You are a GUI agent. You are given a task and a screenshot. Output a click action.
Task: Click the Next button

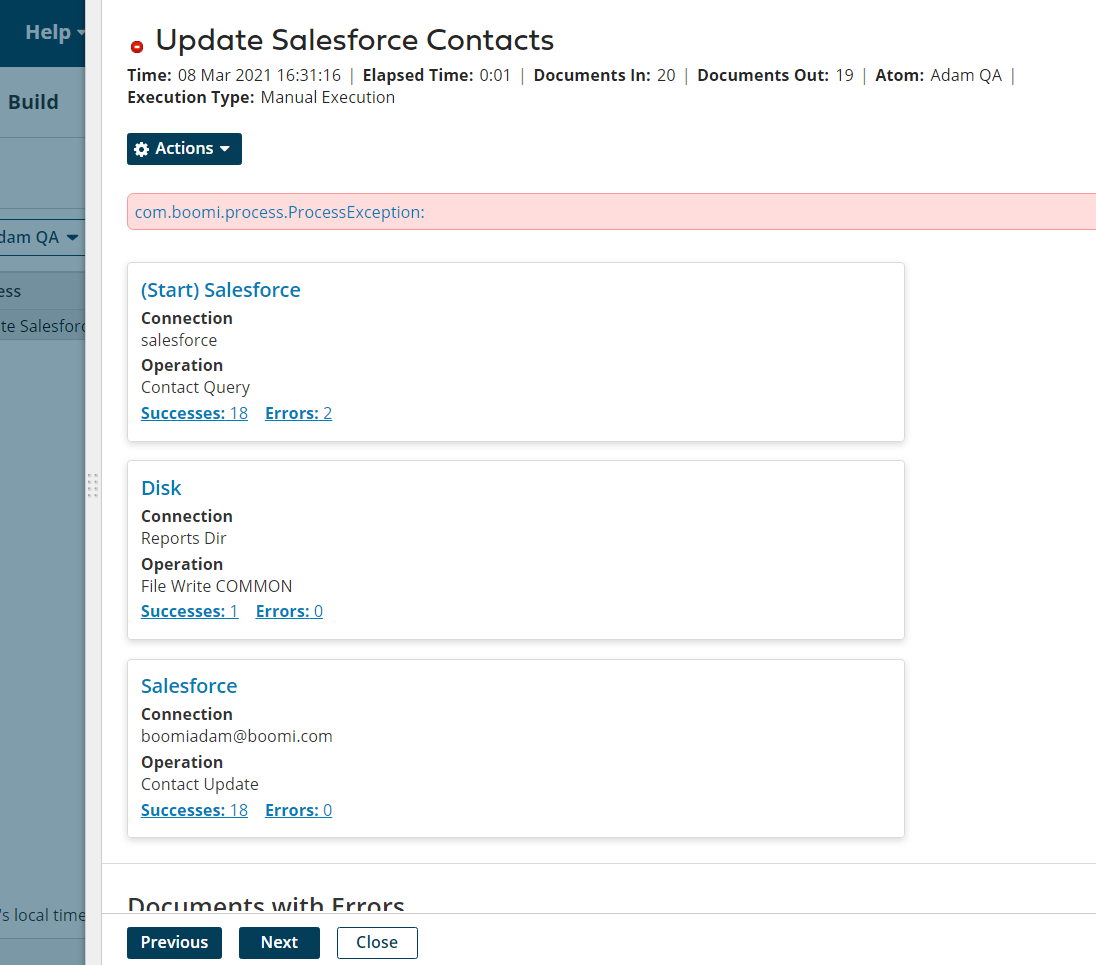(x=279, y=942)
